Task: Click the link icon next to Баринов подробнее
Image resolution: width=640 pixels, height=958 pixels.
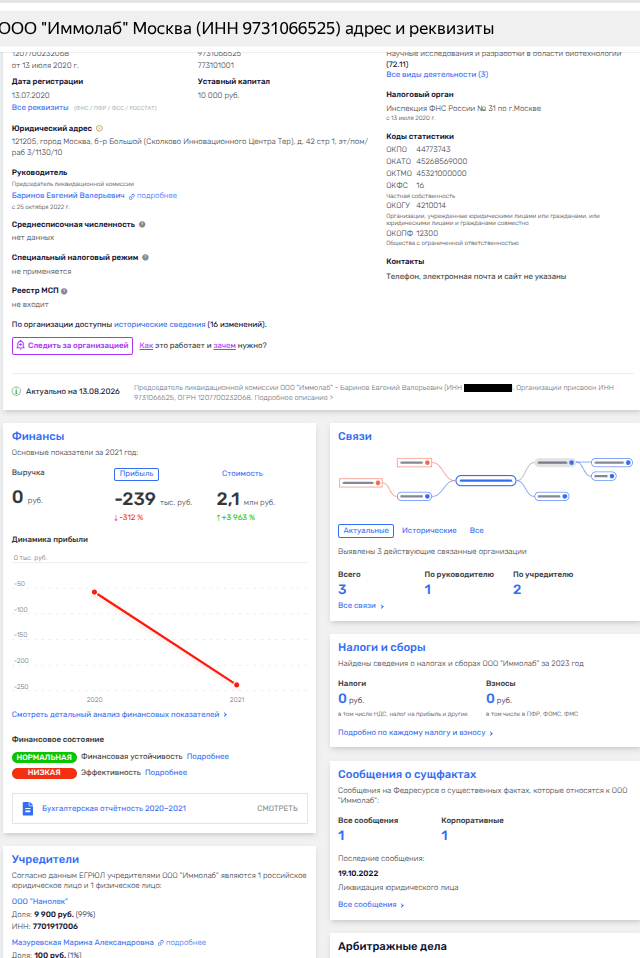Action: [131, 196]
